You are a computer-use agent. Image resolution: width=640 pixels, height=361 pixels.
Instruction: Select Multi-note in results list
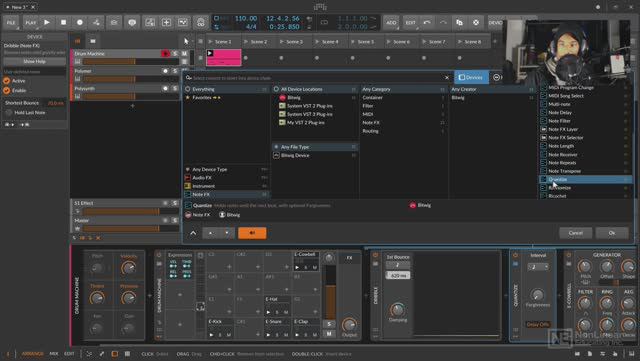pos(585,104)
